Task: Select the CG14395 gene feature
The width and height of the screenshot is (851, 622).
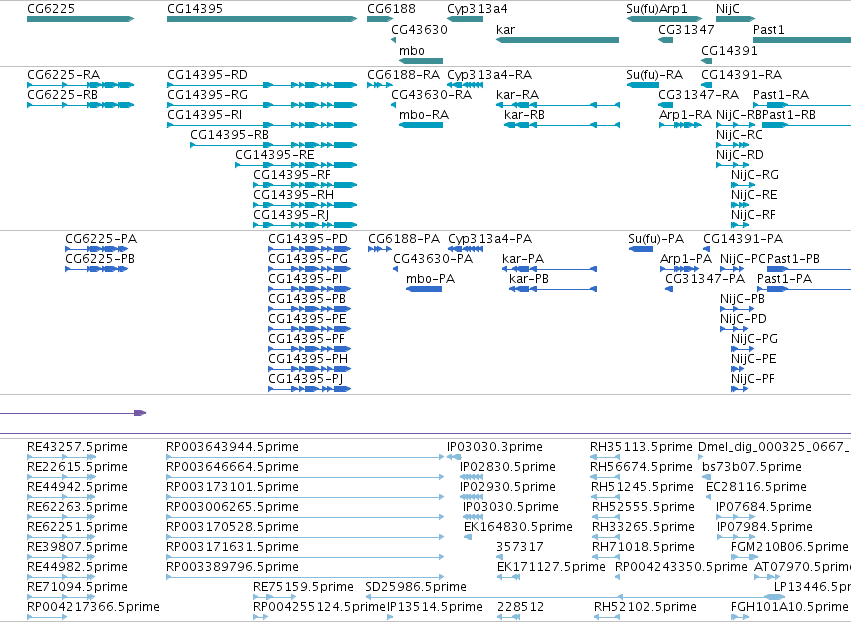Action: [x=262, y=19]
